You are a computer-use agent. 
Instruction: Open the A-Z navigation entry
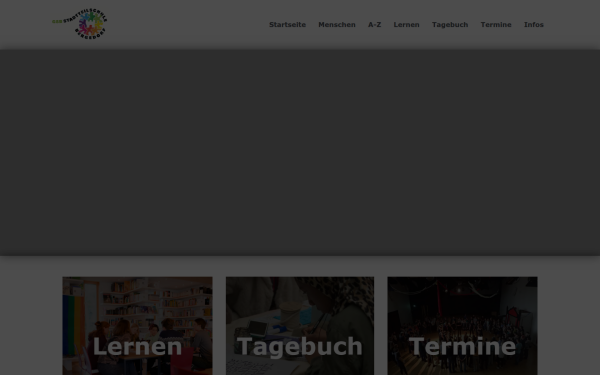click(375, 24)
